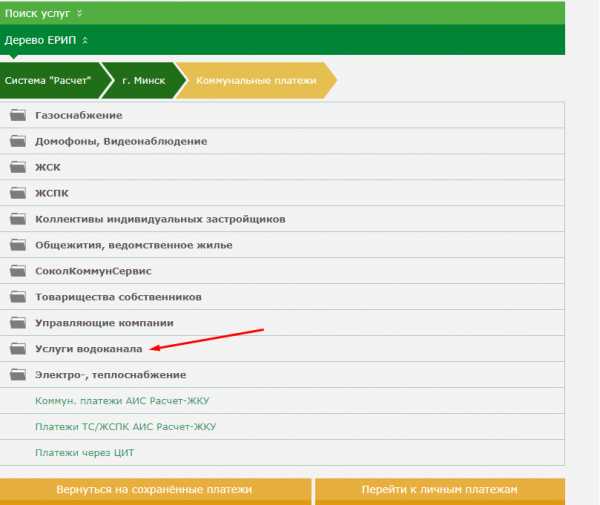Click folder icon next to СоколКоммунСервис
Viewport: 600px width, 505px height.
(17, 271)
